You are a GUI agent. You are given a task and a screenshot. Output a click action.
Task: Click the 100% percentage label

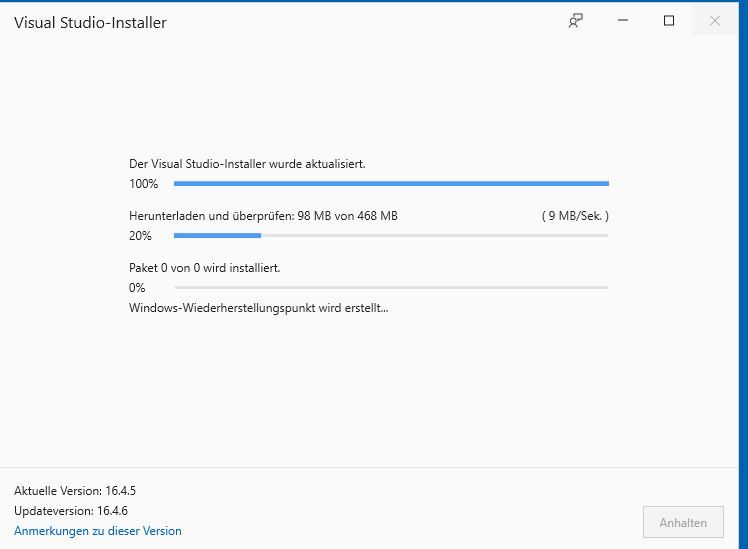(144, 184)
